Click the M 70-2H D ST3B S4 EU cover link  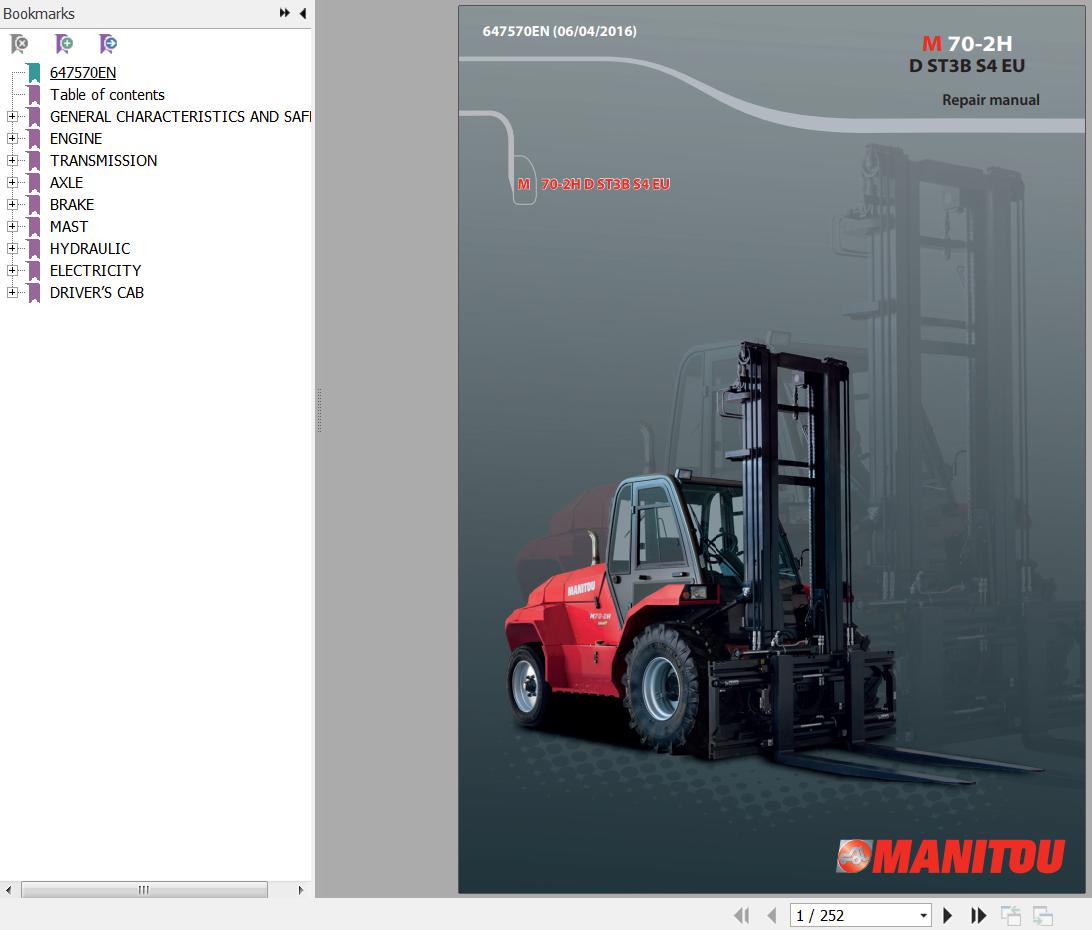(x=593, y=184)
